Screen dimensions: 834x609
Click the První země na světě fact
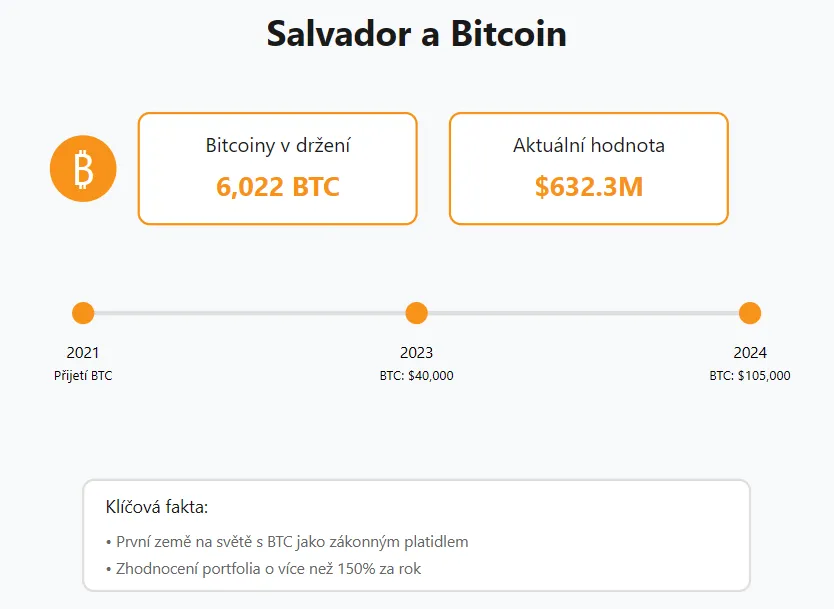(x=286, y=542)
